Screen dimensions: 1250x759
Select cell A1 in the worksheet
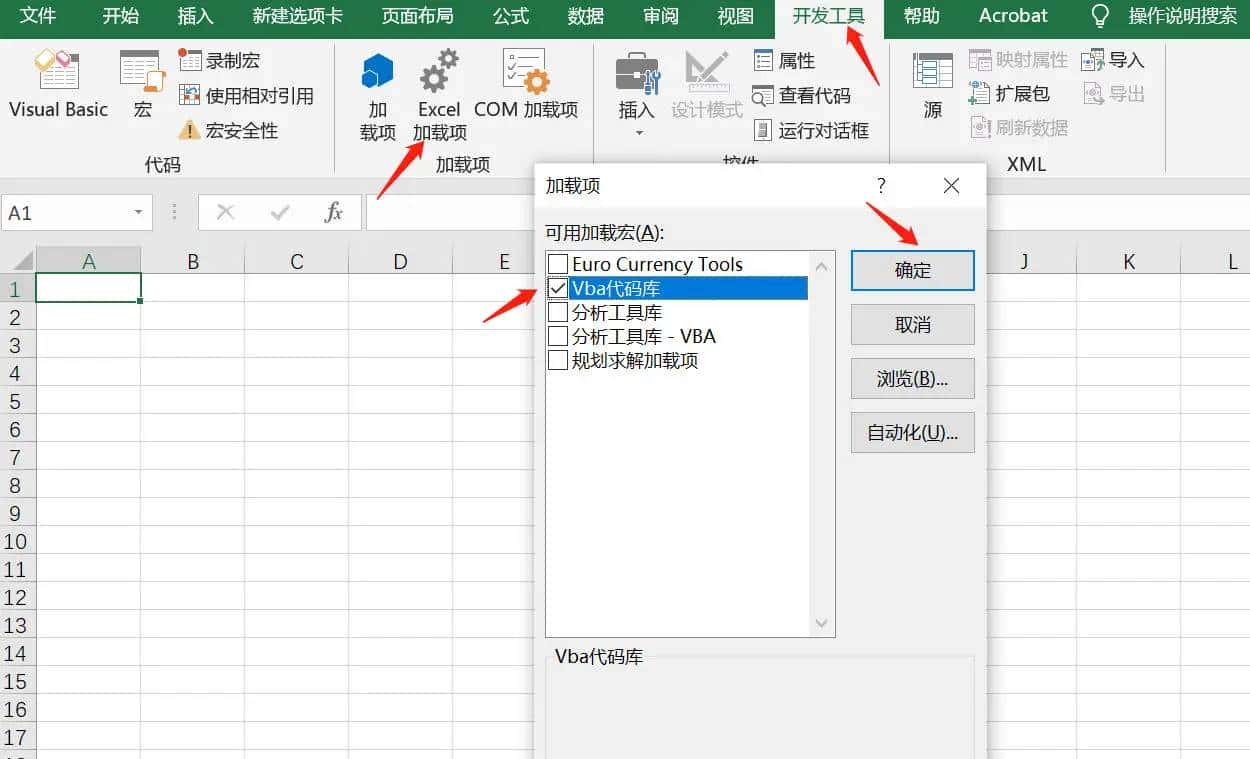[88, 288]
